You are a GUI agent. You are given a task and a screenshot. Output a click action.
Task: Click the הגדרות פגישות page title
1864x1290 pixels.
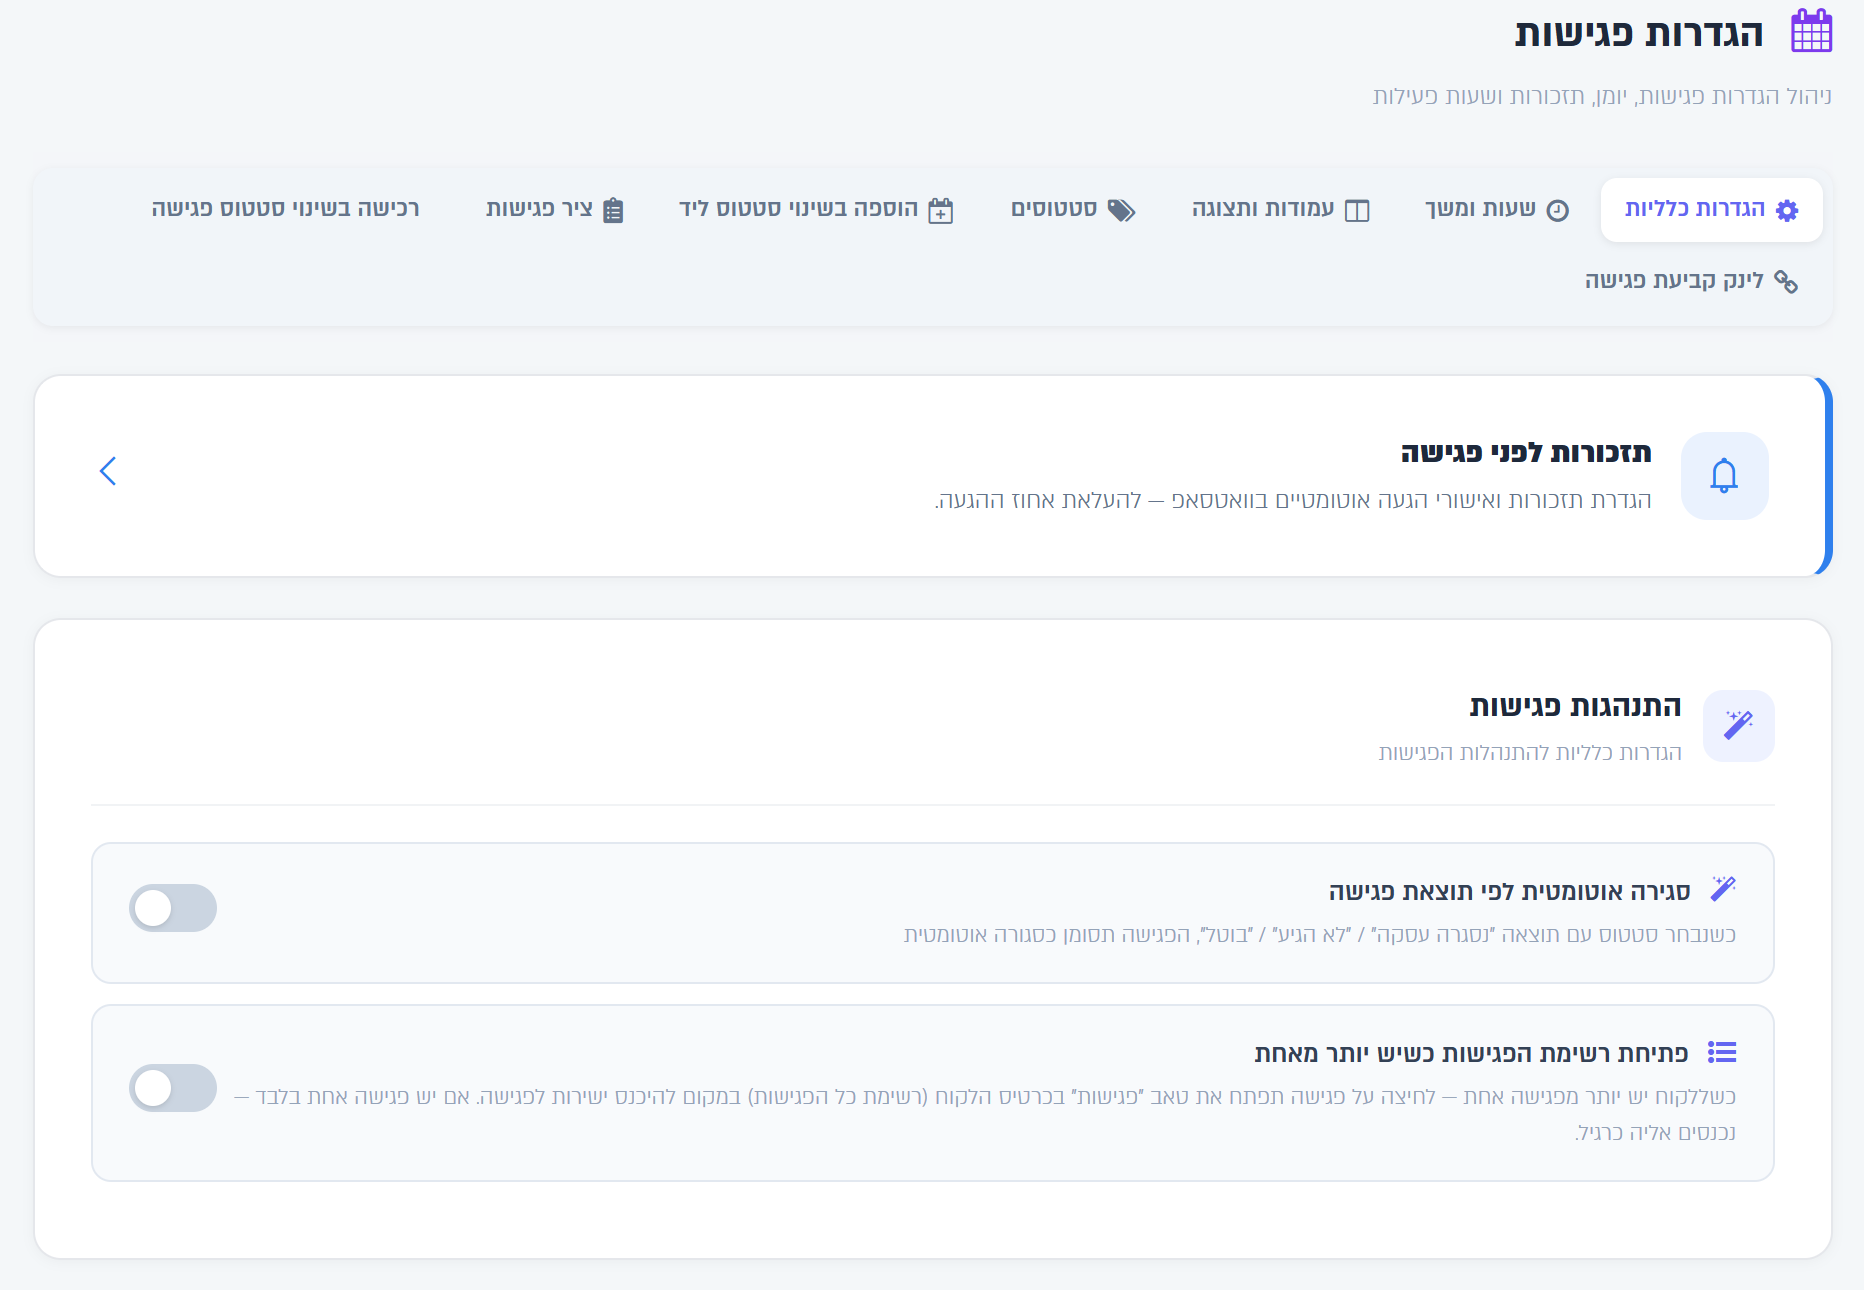coord(1639,33)
